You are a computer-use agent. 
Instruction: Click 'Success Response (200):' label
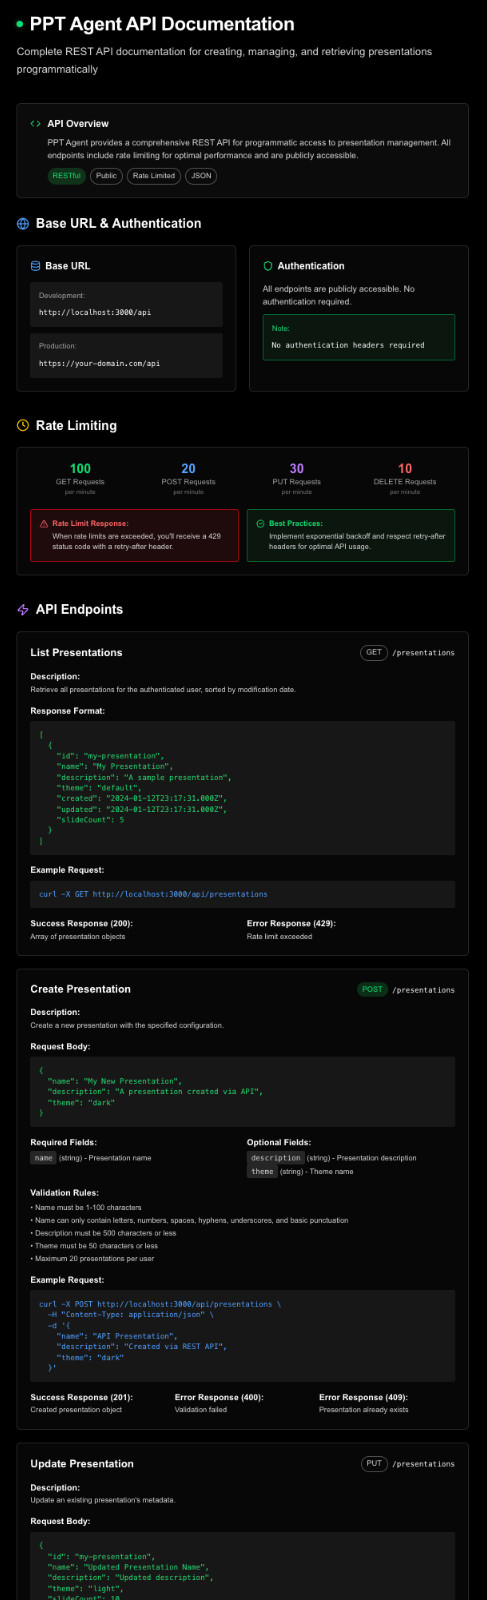pos(81,924)
